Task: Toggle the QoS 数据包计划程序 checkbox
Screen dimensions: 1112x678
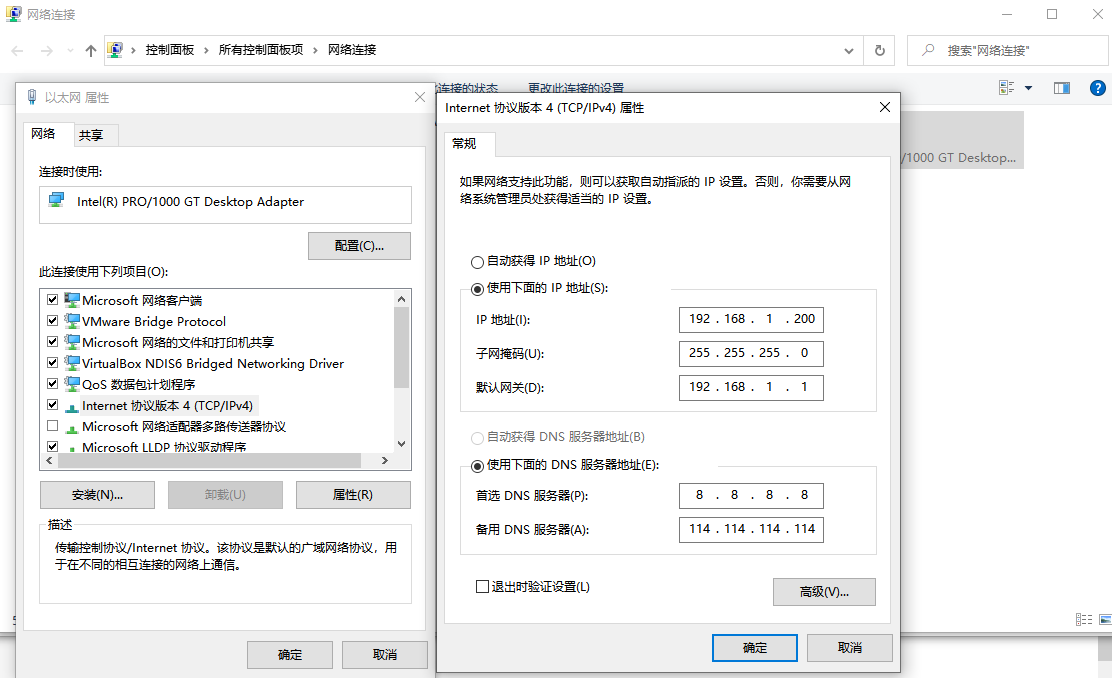Action: (x=52, y=384)
